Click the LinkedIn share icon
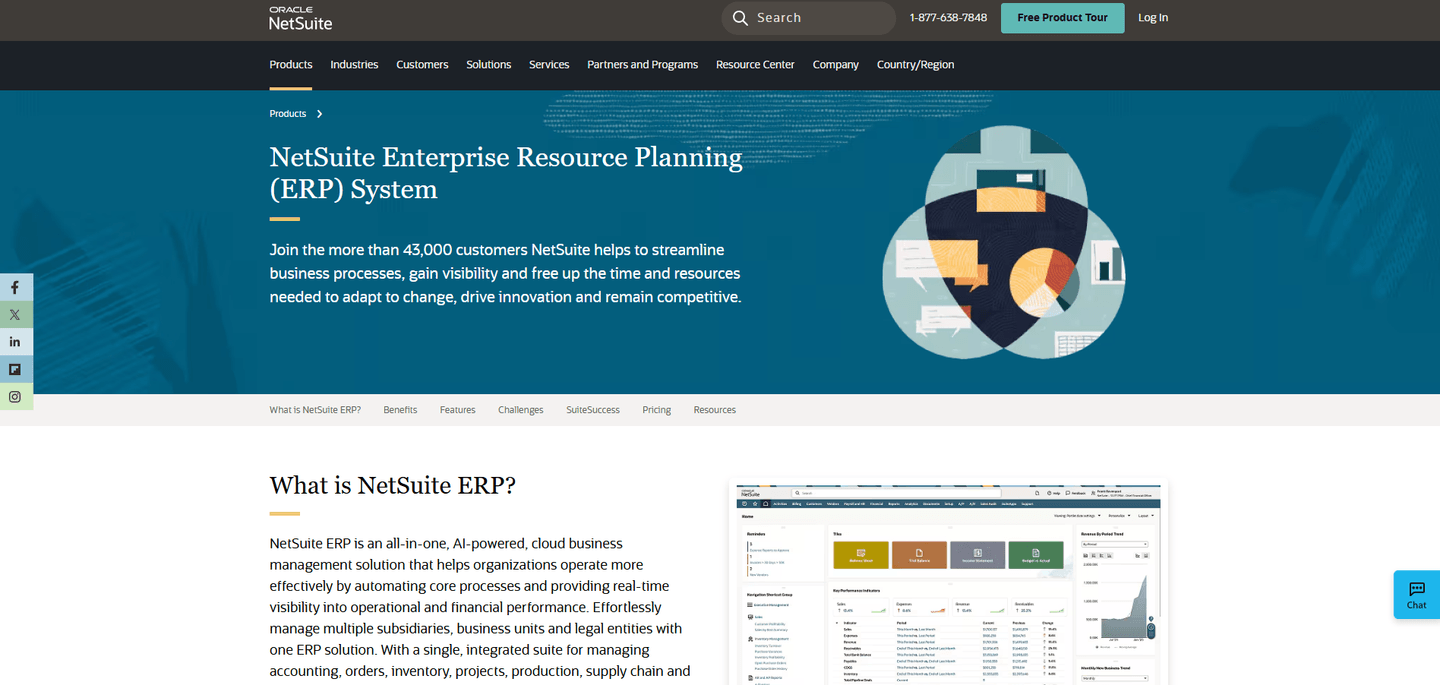The image size is (1440, 685). (x=15, y=342)
